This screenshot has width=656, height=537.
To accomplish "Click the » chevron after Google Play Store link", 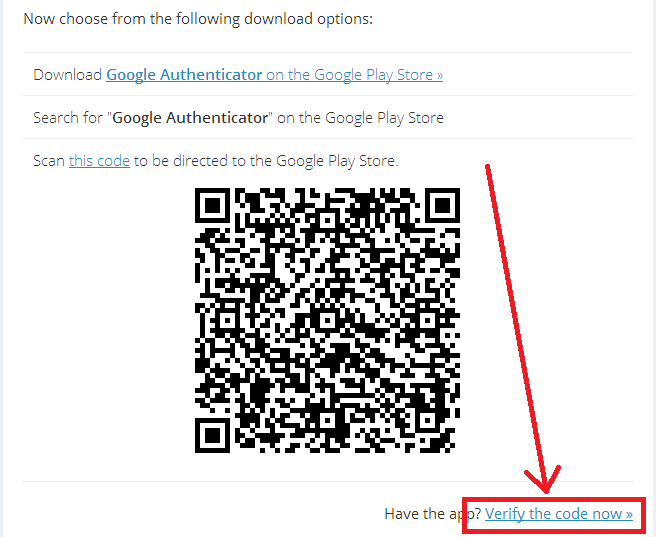I will click(x=439, y=76).
